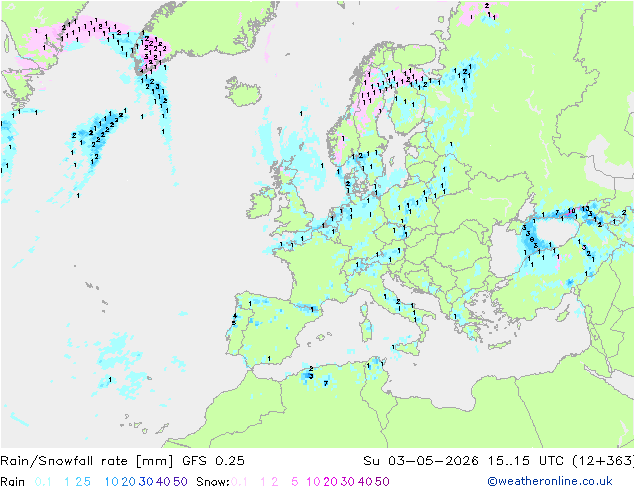Select the Rain legend value 20
Image resolution: width=634 pixels, height=490 pixels.
[129, 482]
